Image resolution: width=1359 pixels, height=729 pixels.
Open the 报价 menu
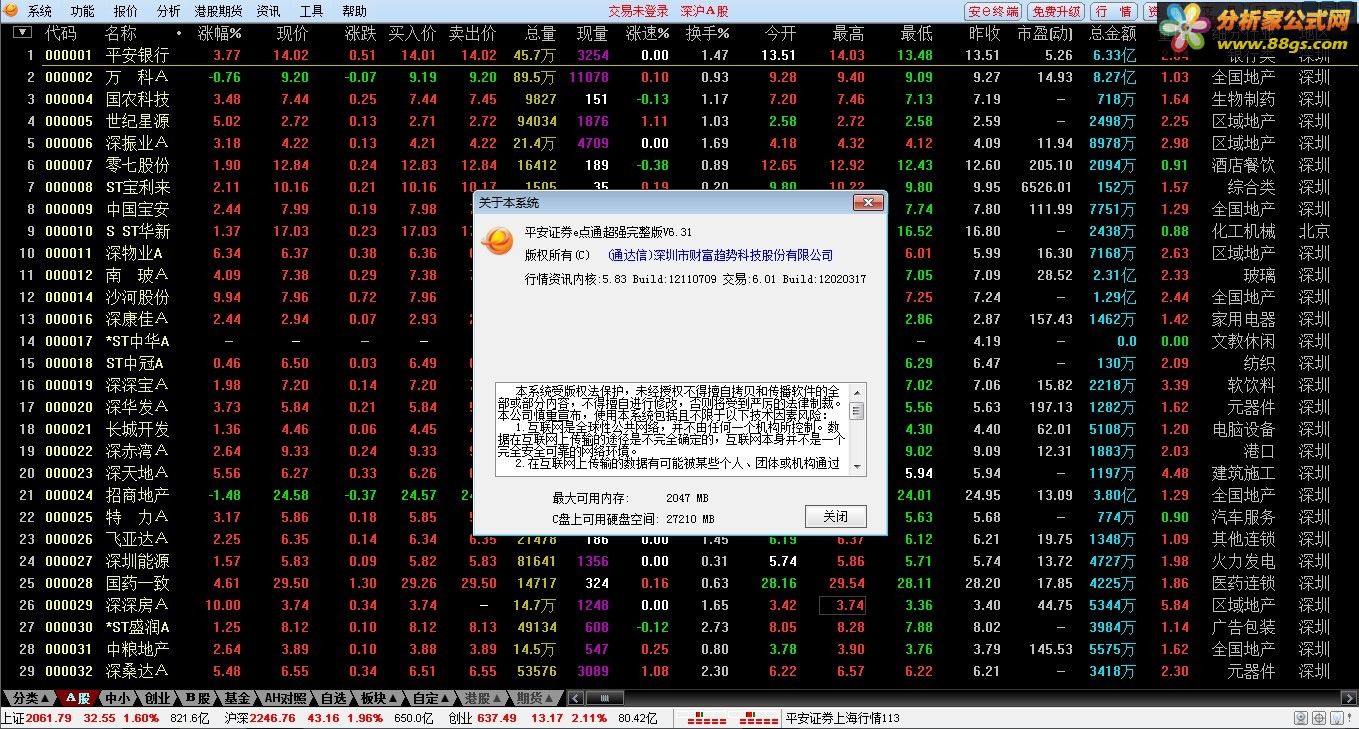click(126, 11)
